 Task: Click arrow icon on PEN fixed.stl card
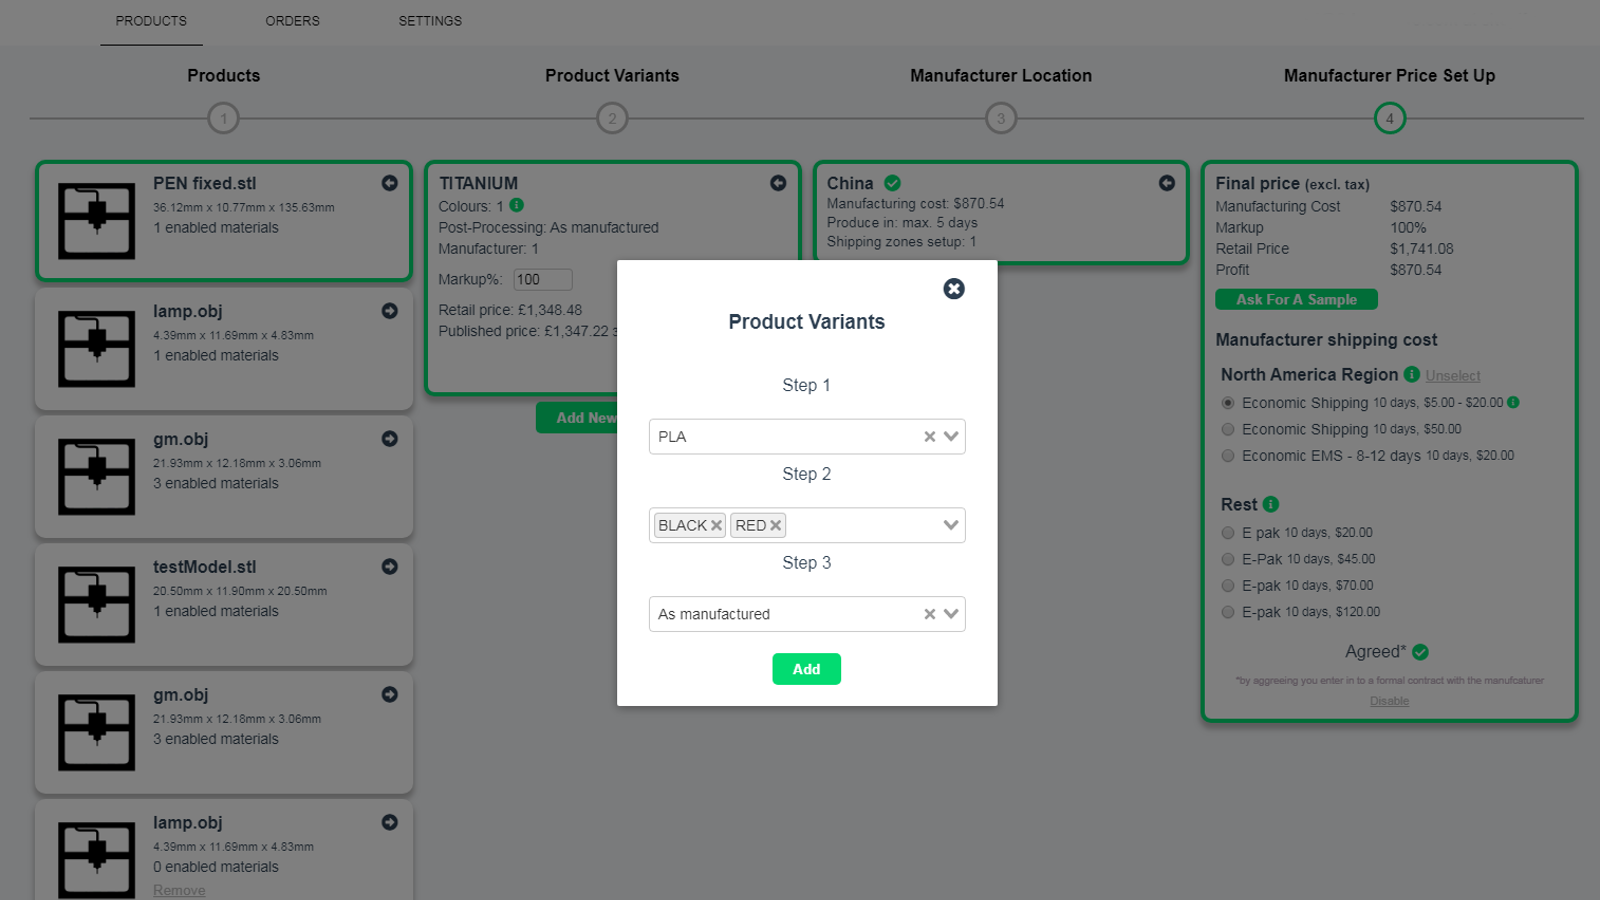coord(390,183)
